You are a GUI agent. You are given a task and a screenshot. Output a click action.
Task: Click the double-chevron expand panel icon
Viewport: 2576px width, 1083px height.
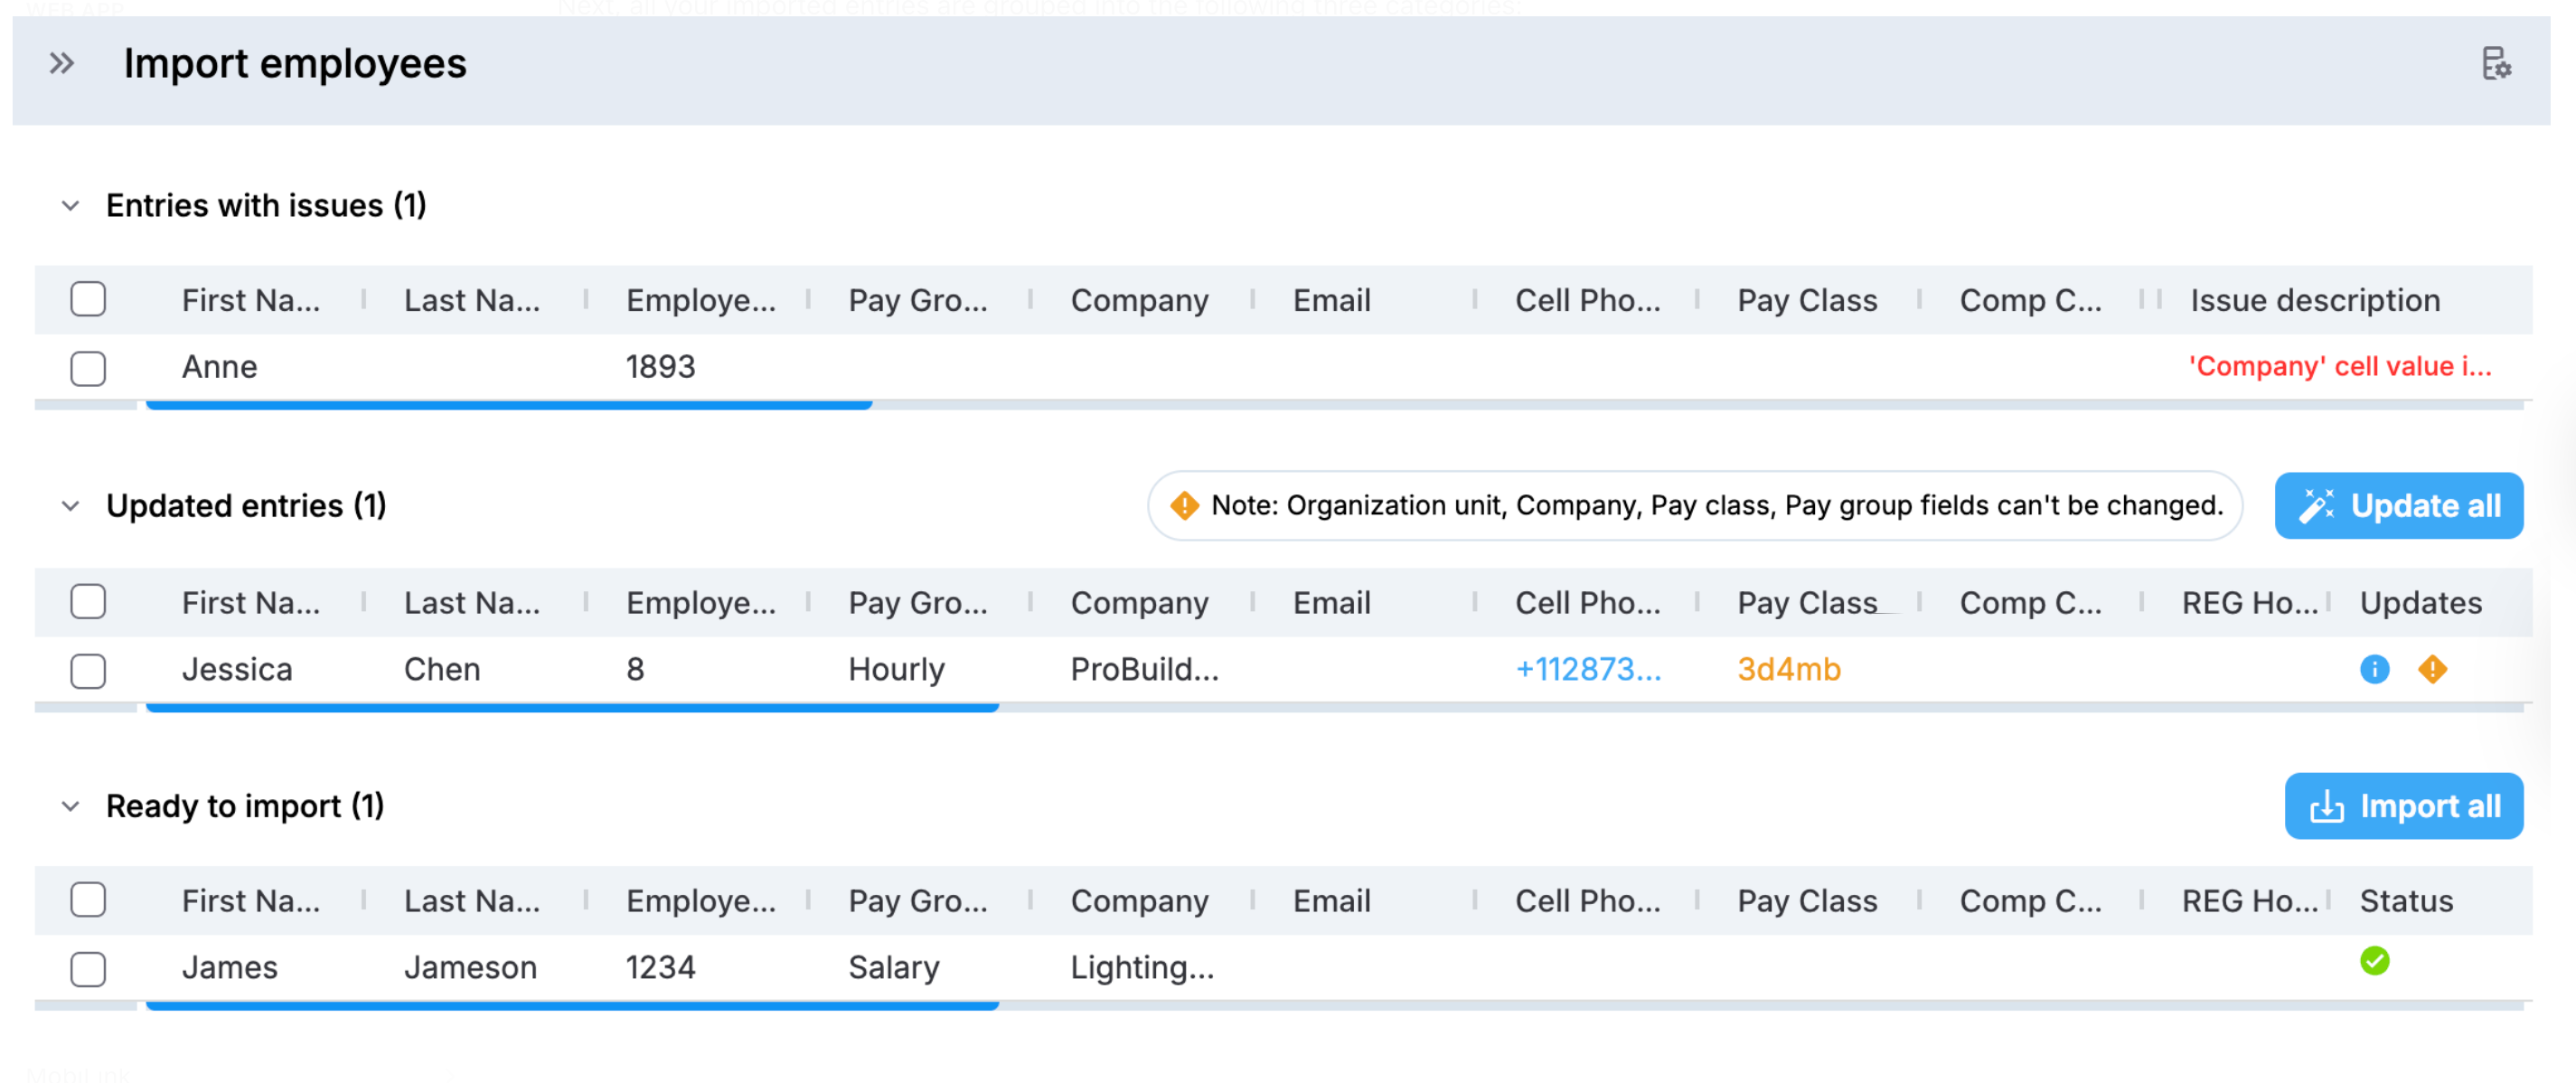(62, 64)
